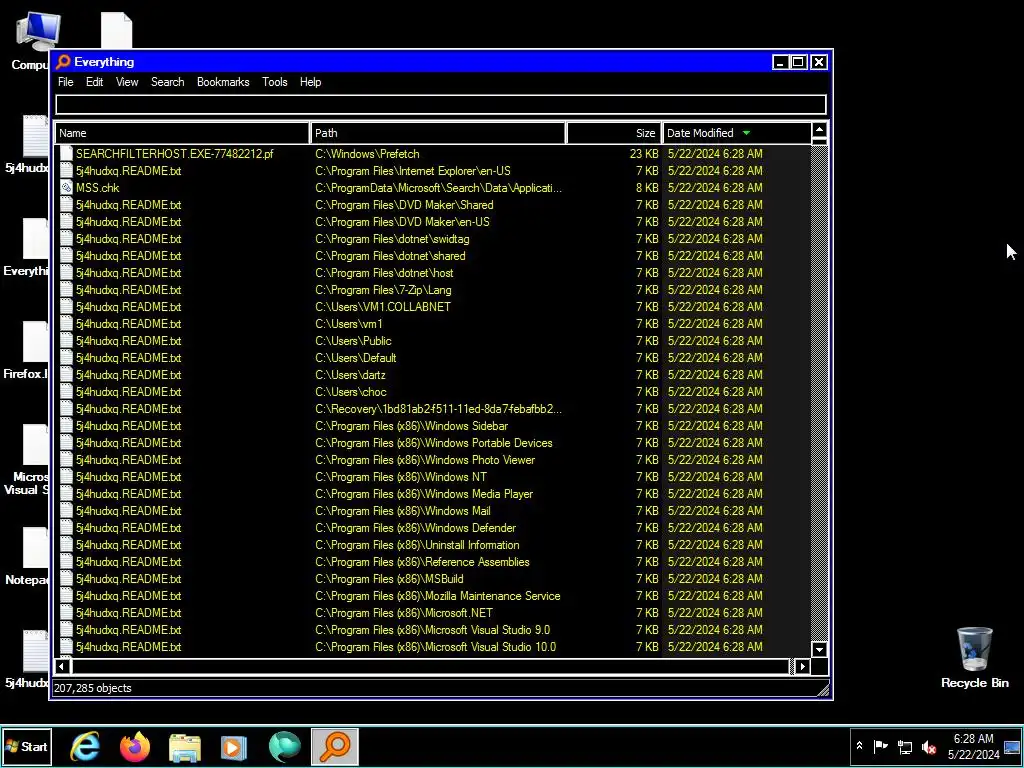Sort by Date Modified column header
1024x768 pixels.
pyautogui.click(x=736, y=133)
